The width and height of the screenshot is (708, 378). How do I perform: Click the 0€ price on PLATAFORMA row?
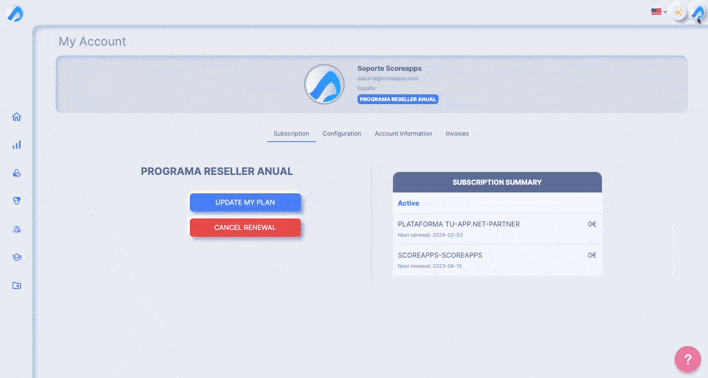(592, 224)
